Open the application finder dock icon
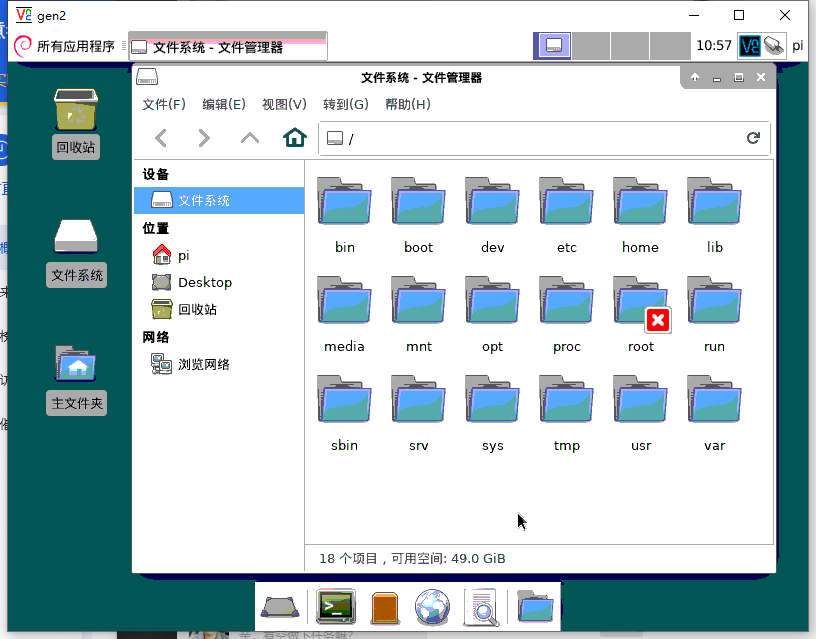 point(481,607)
